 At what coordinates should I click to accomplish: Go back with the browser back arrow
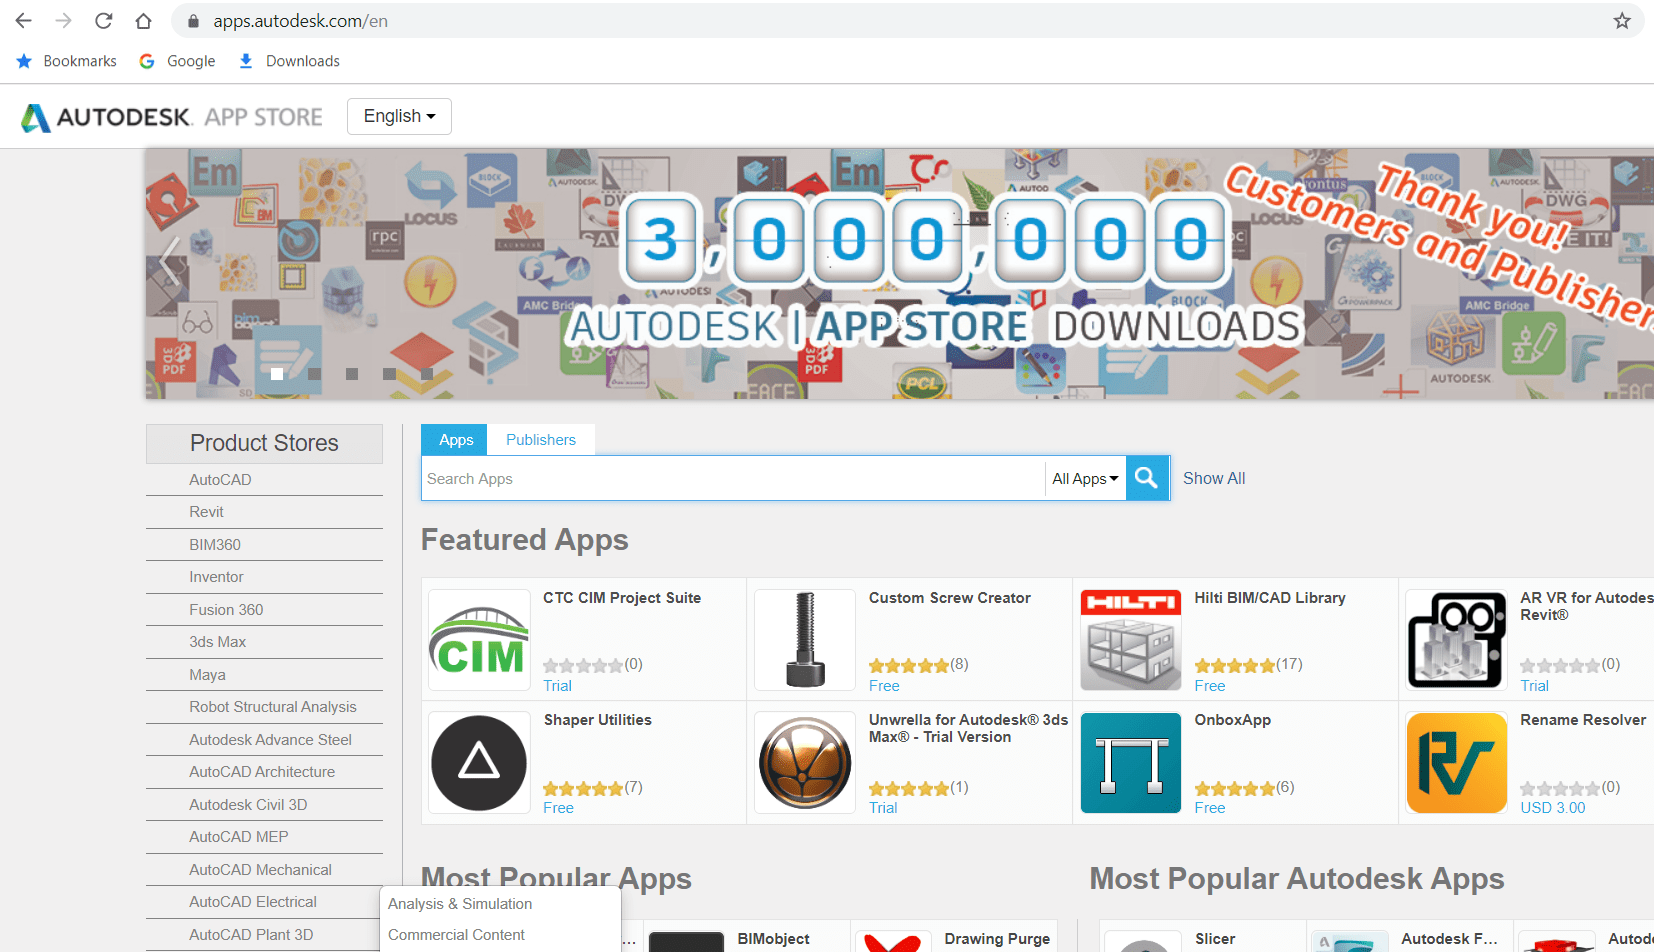[24, 21]
